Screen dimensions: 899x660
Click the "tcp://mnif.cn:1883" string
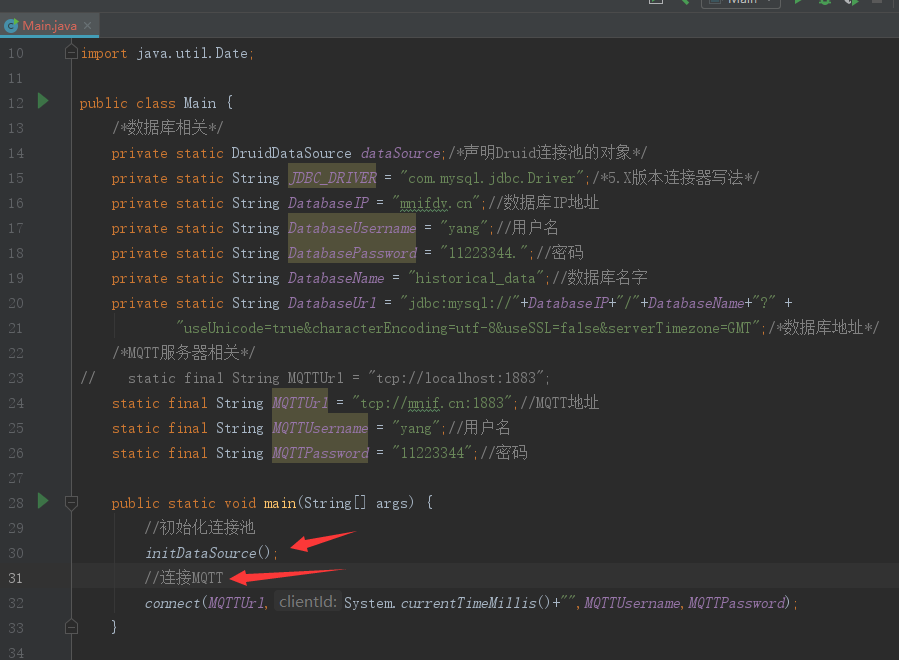coord(432,403)
